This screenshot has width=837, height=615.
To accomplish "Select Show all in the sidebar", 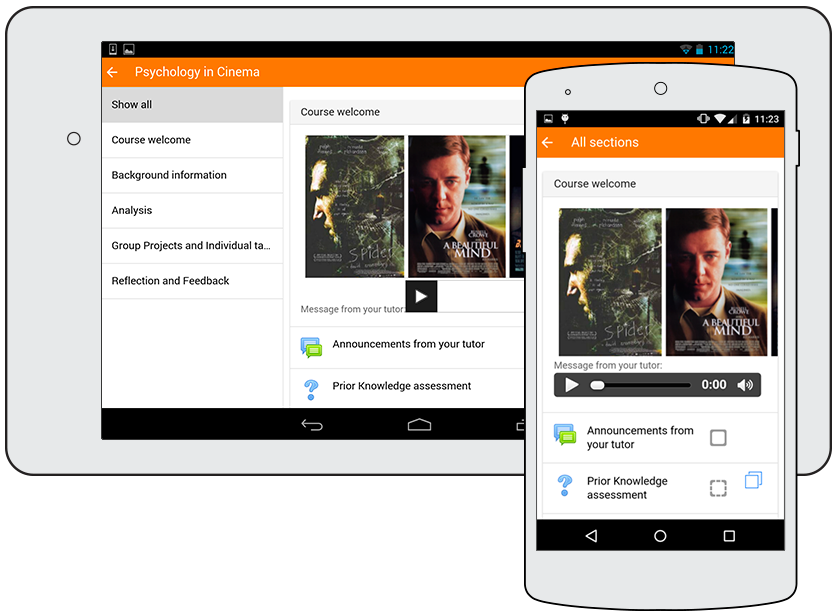I will [x=192, y=105].
